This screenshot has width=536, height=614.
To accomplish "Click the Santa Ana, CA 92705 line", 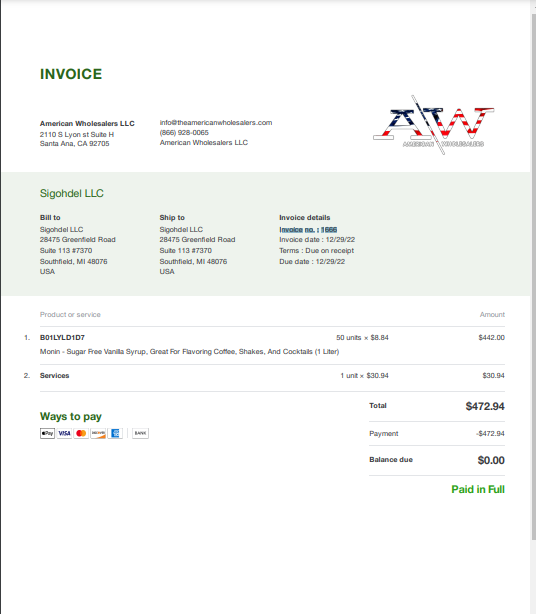I will (x=74, y=144).
